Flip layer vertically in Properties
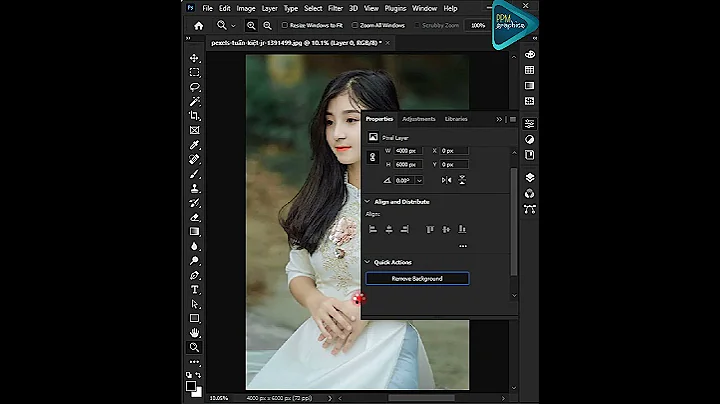 point(462,180)
